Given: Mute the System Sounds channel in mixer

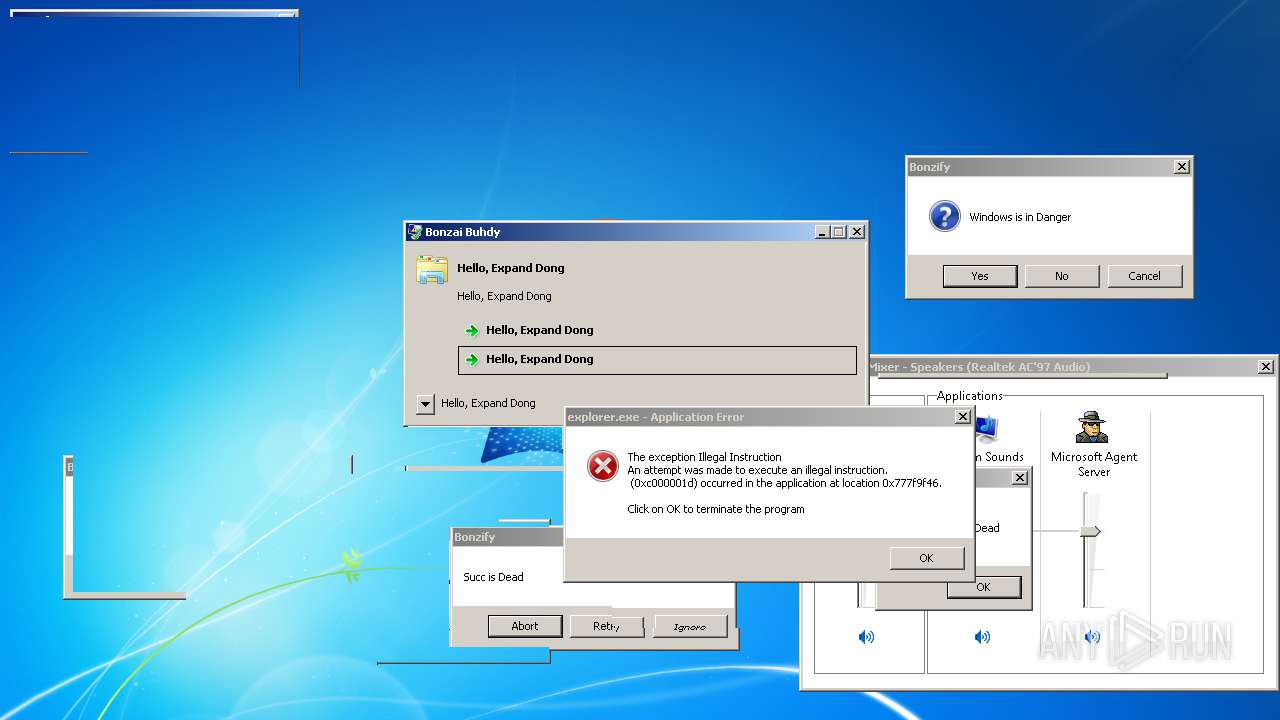Looking at the screenshot, I should (982, 637).
